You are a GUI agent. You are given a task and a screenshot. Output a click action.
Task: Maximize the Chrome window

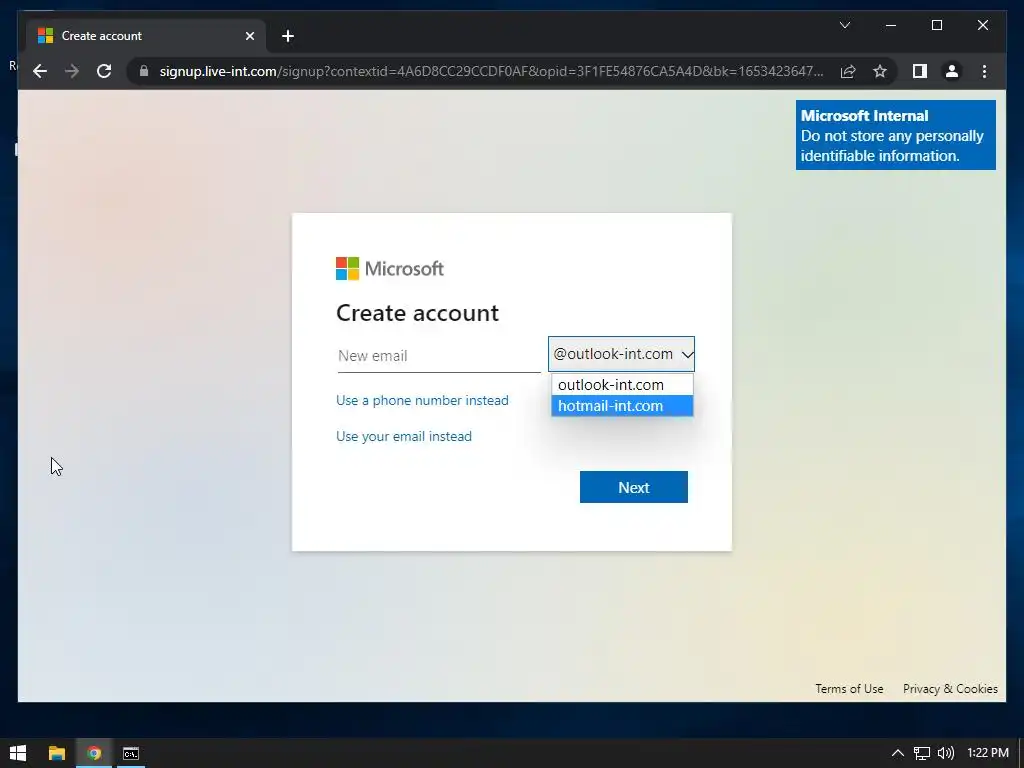coord(936,25)
